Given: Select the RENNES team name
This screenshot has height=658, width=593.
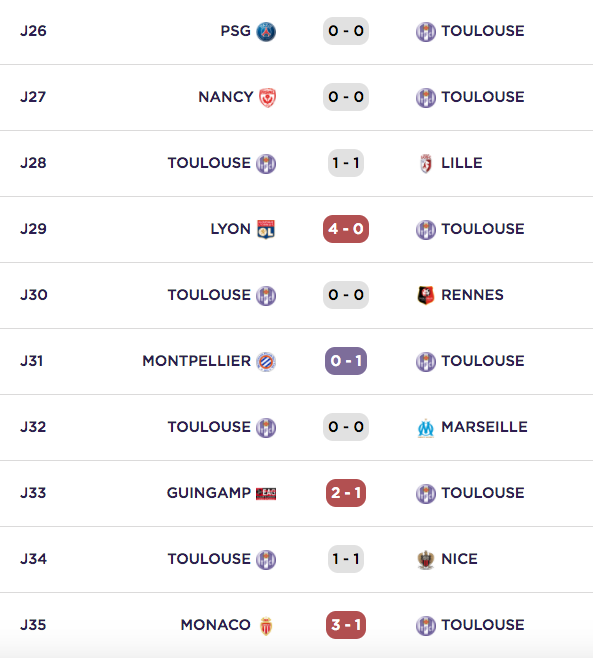Looking at the screenshot, I should (x=472, y=295).
